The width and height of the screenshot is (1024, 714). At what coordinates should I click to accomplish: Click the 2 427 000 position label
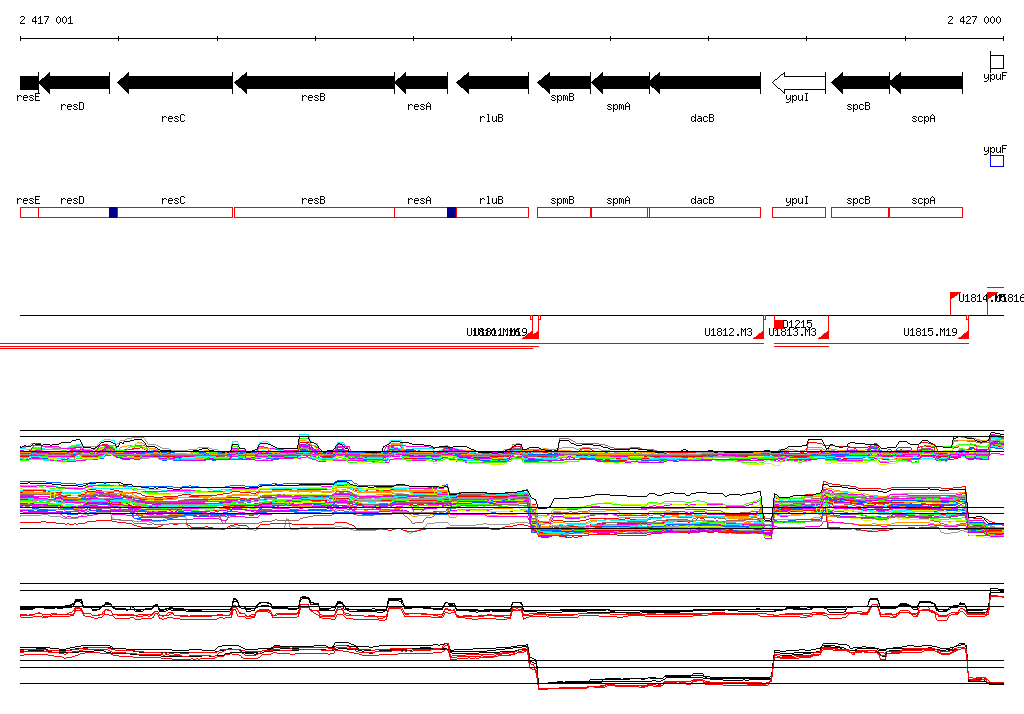(x=974, y=20)
